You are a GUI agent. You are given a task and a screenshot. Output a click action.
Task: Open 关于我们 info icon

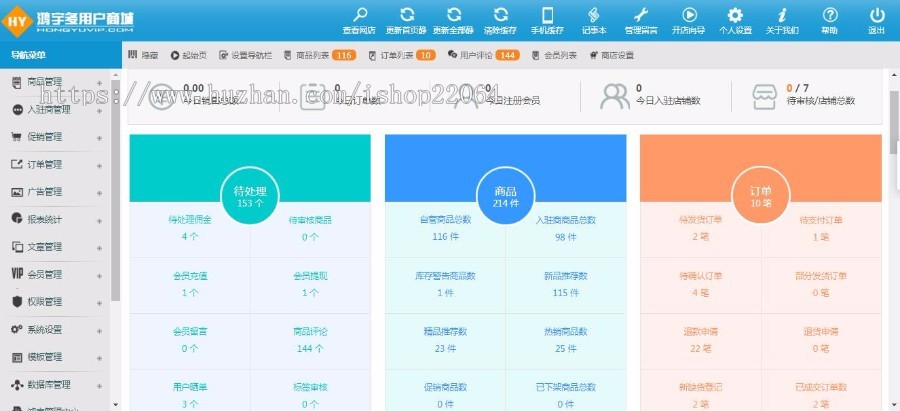[x=782, y=15]
